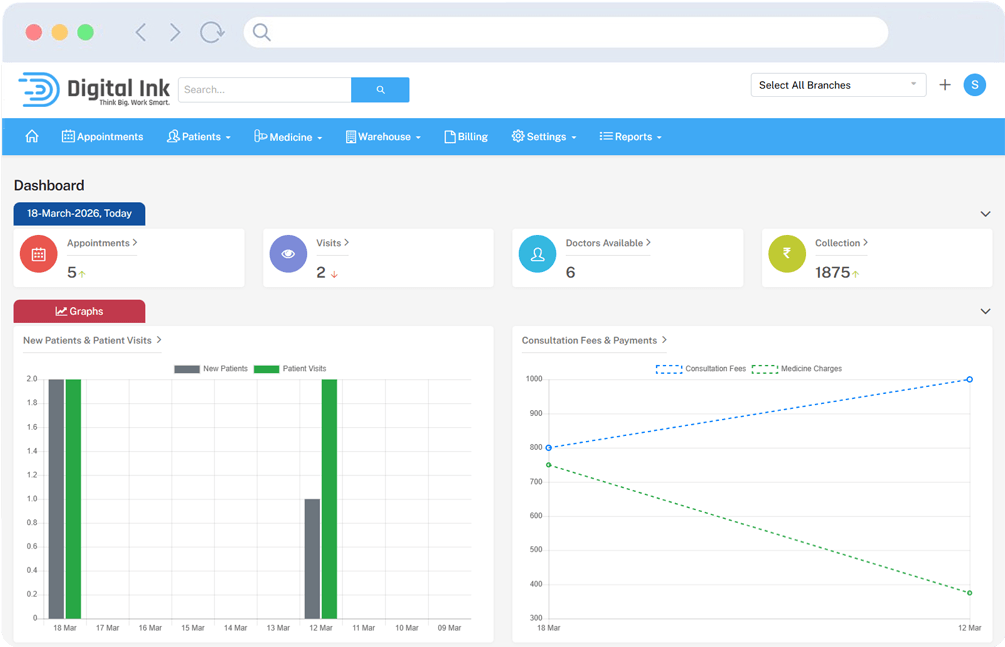Open the Billing menu item
Viewport: 1005px width, 647px height.
(466, 137)
